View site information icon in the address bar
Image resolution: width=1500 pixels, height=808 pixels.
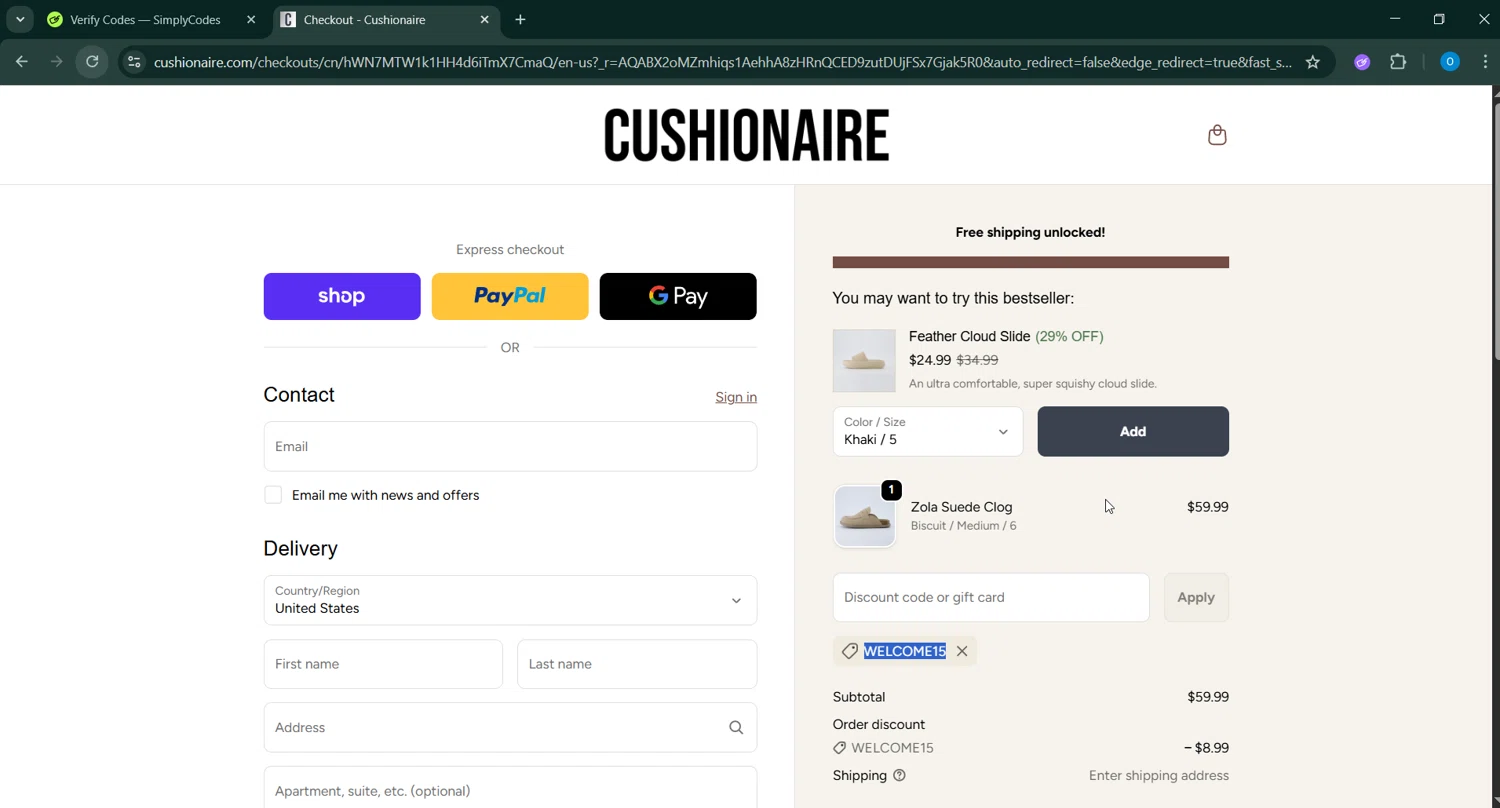(x=134, y=62)
